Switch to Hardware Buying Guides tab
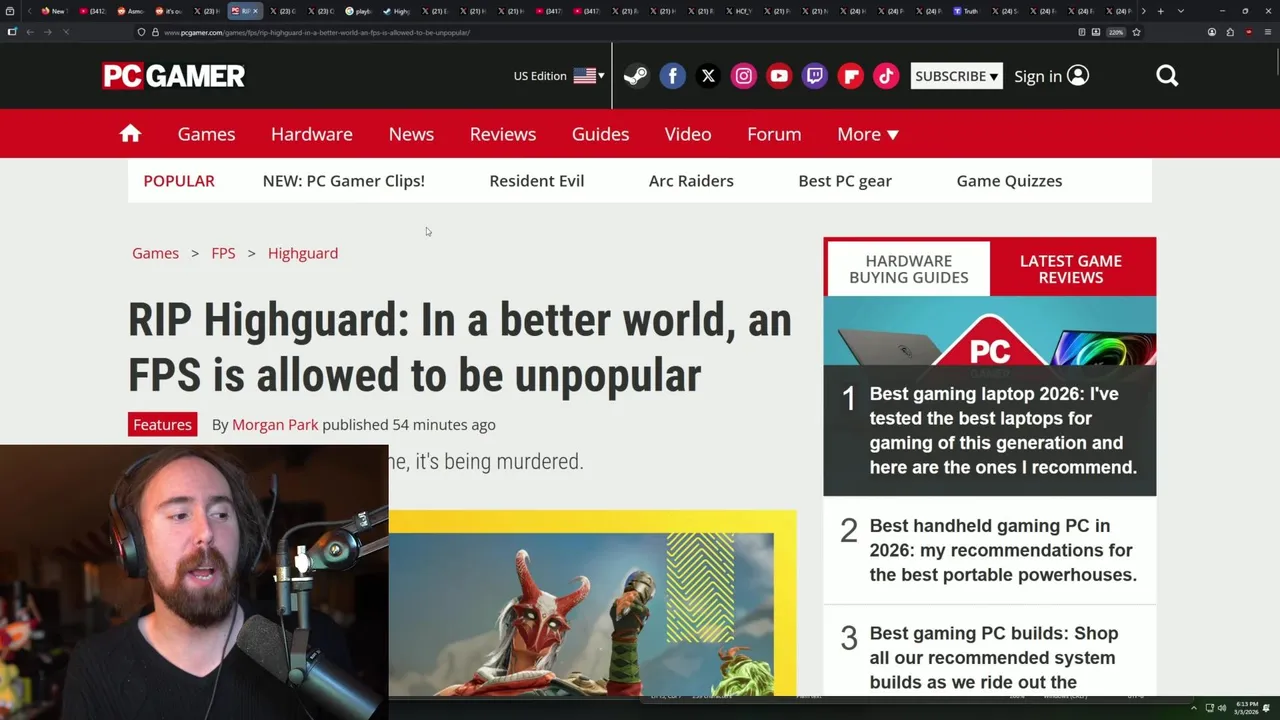The height and width of the screenshot is (720, 1280). click(908, 269)
